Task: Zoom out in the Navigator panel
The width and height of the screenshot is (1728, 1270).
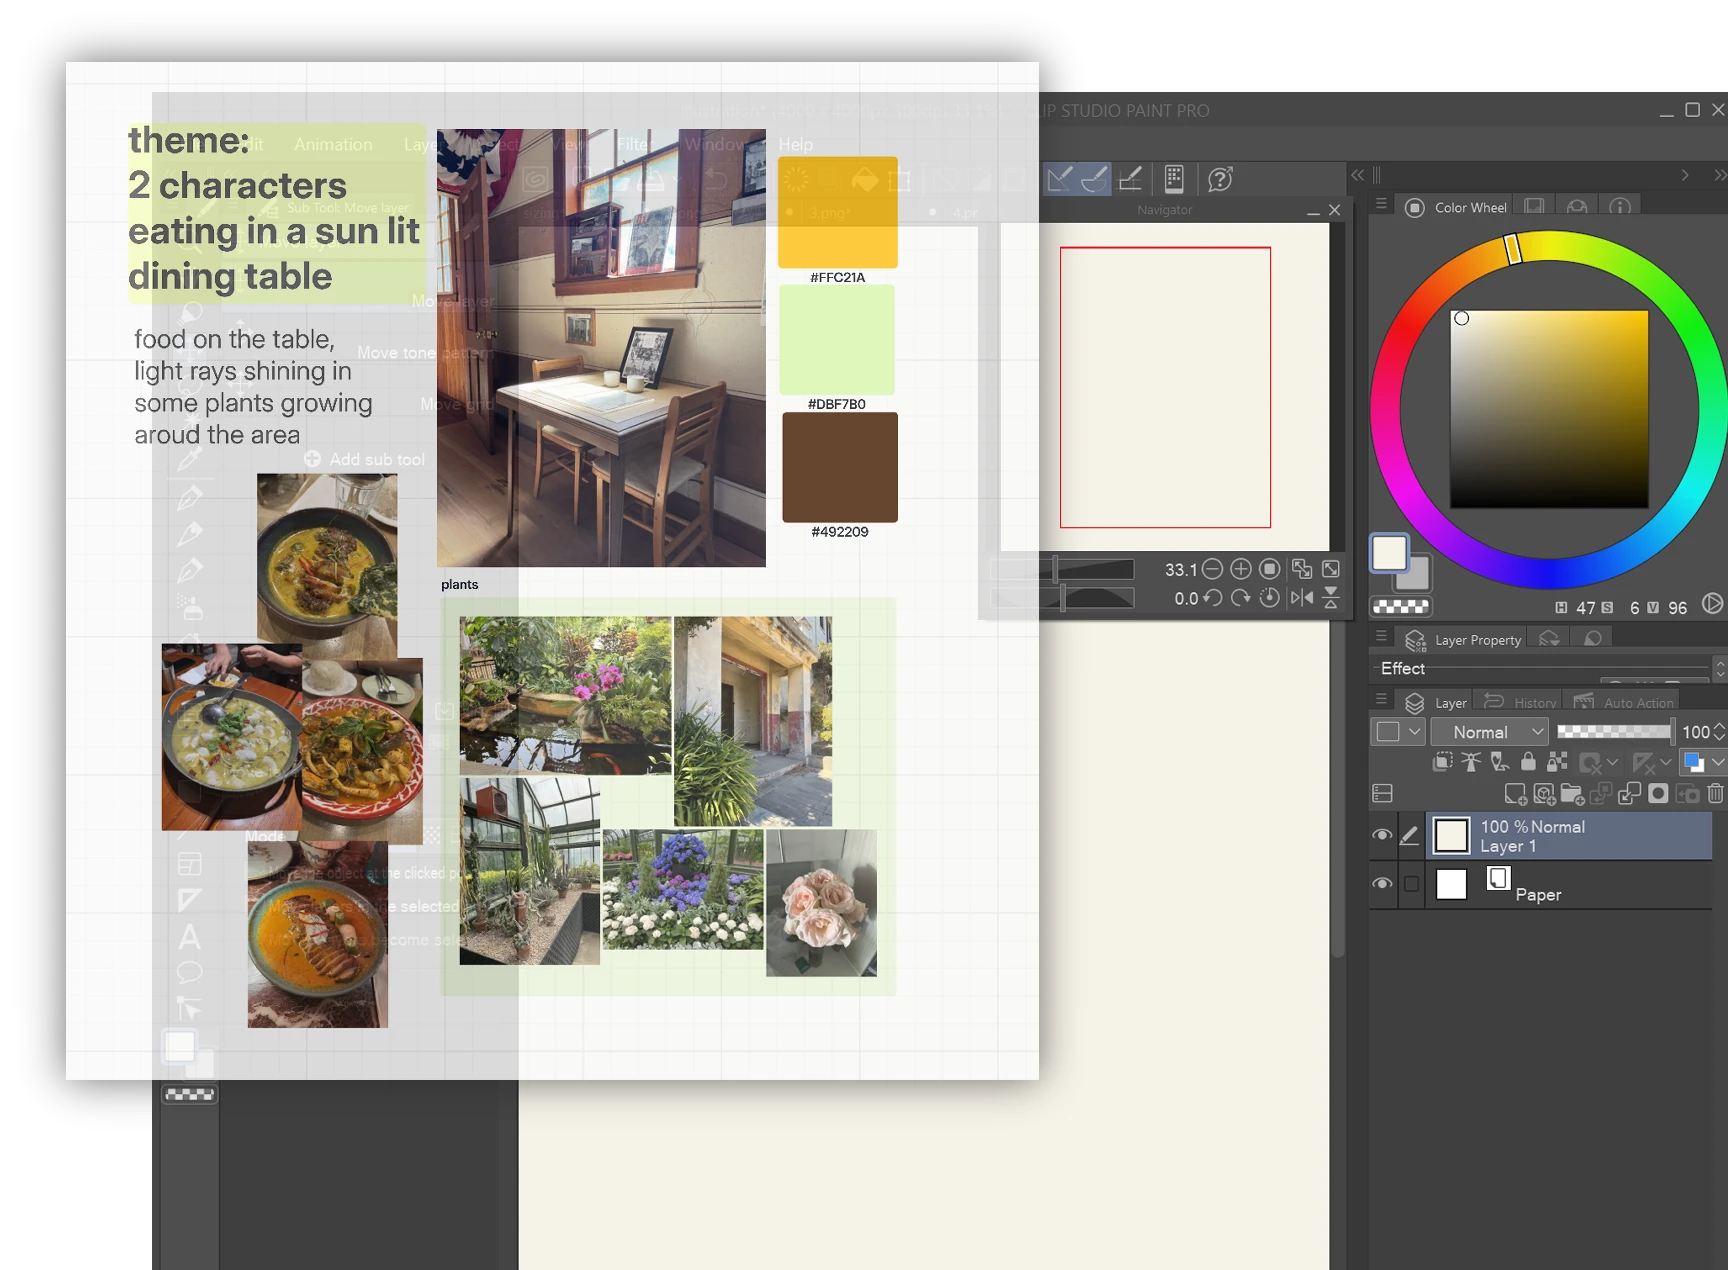Action: [1212, 569]
